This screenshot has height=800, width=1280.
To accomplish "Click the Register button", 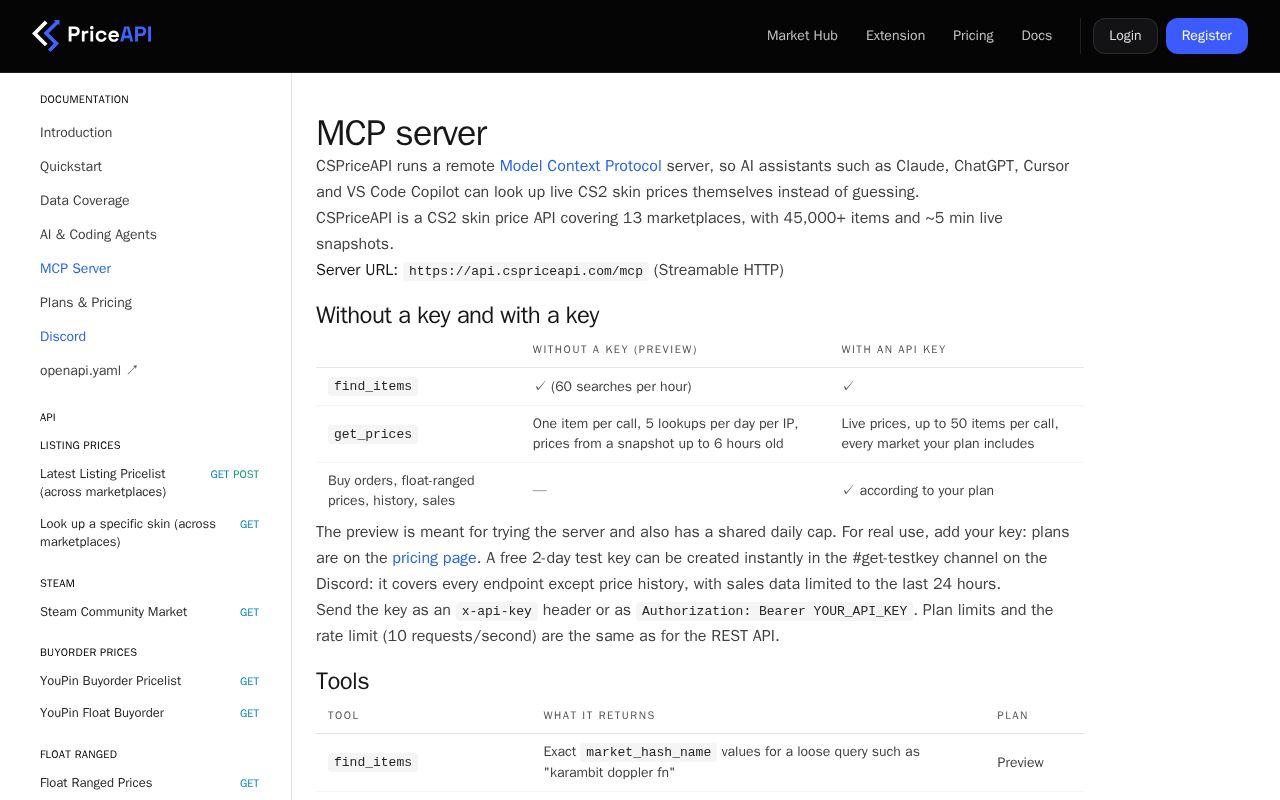I will pos(1207,36).
